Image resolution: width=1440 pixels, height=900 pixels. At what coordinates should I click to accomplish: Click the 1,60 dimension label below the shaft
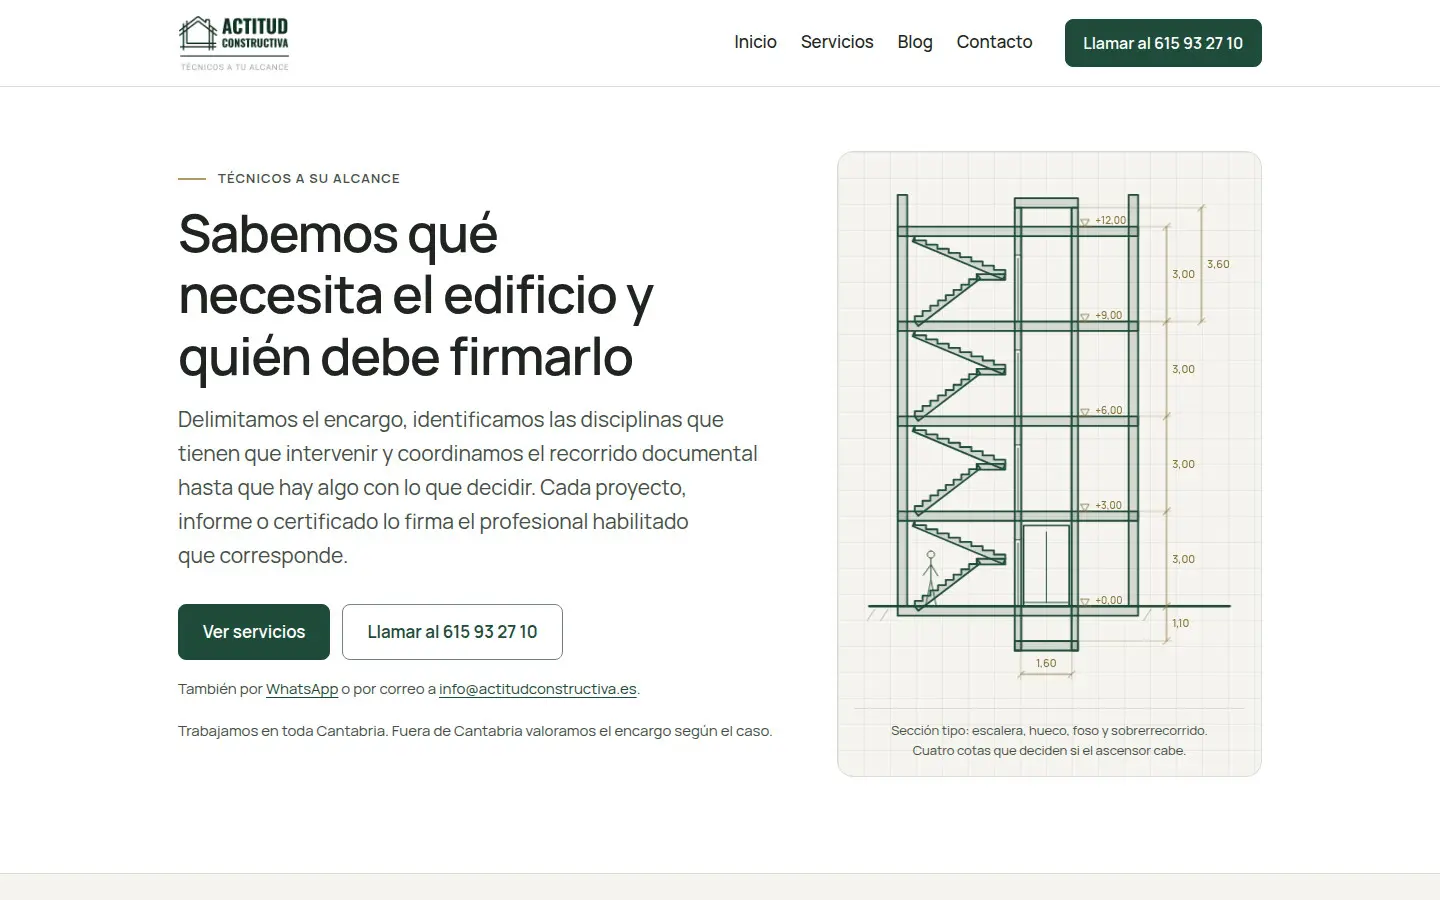click(1046, 663)
